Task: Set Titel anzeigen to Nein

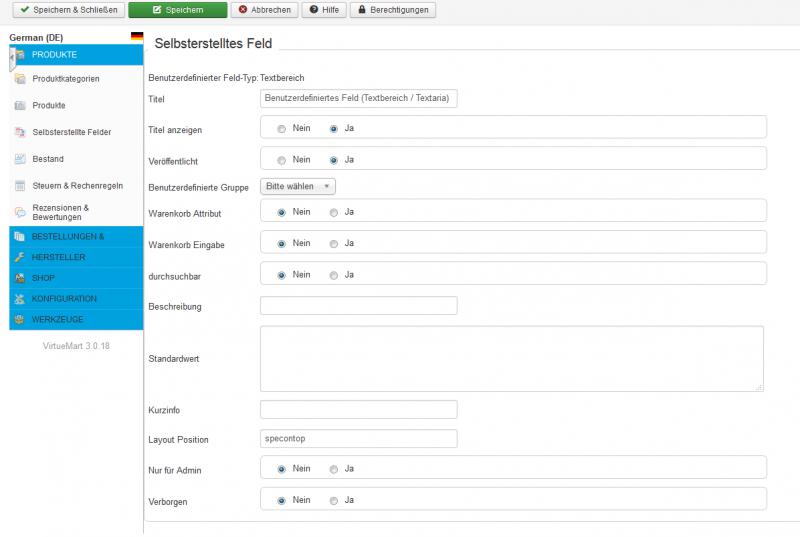Action: pos(282,128)
